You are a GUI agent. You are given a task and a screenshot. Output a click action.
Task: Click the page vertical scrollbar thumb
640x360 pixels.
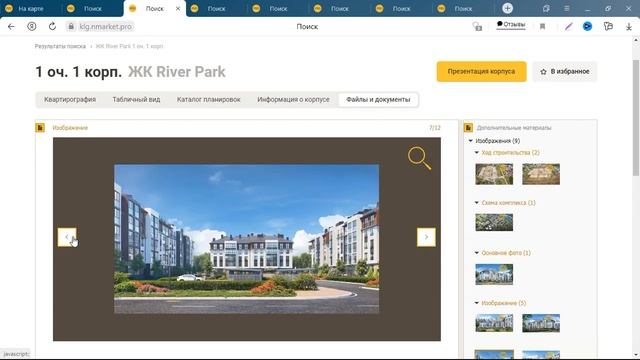(x=636, y=118)
